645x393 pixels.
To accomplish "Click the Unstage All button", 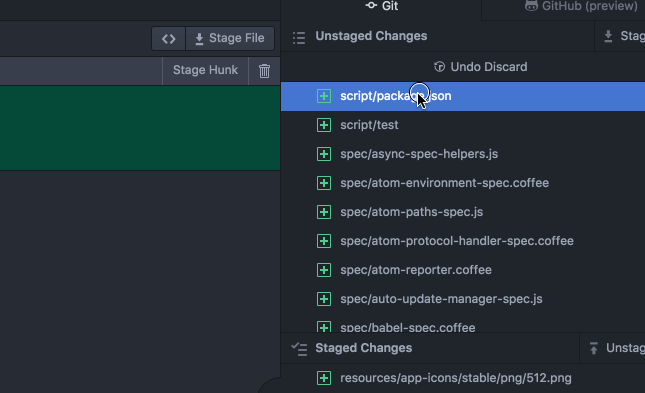I will pos(613,348).
